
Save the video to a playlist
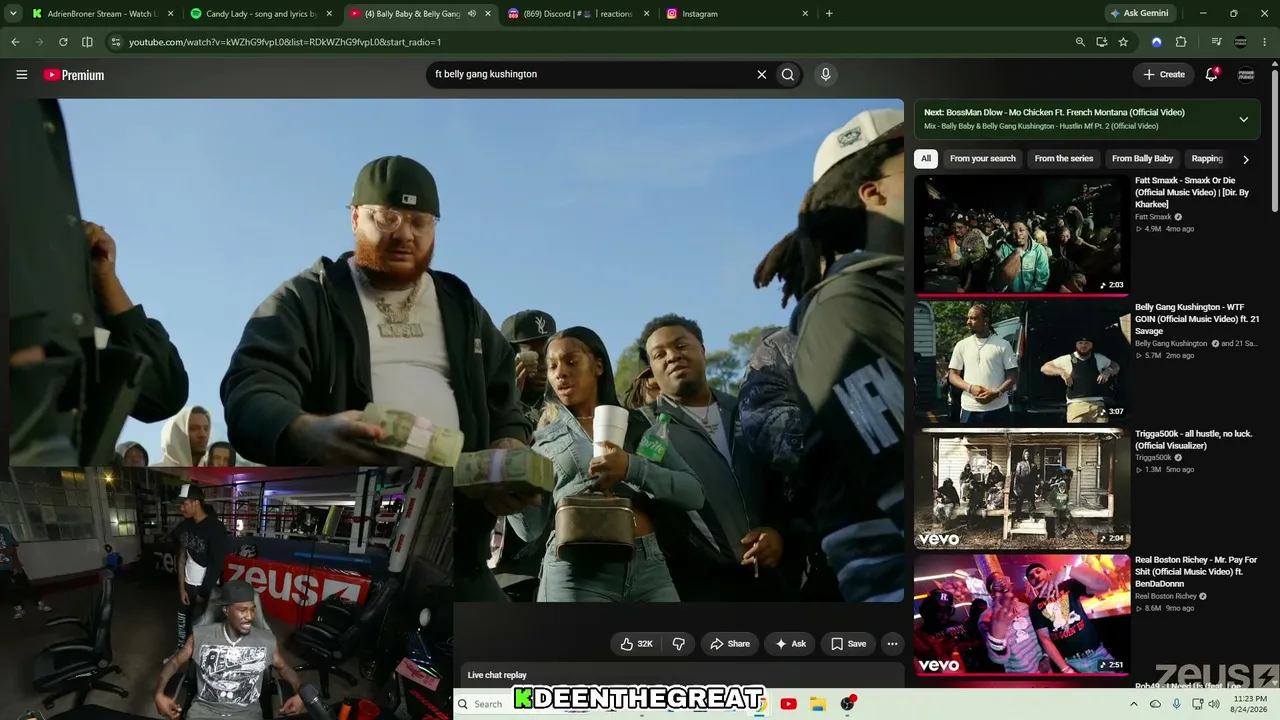click(x=848, y=644)
